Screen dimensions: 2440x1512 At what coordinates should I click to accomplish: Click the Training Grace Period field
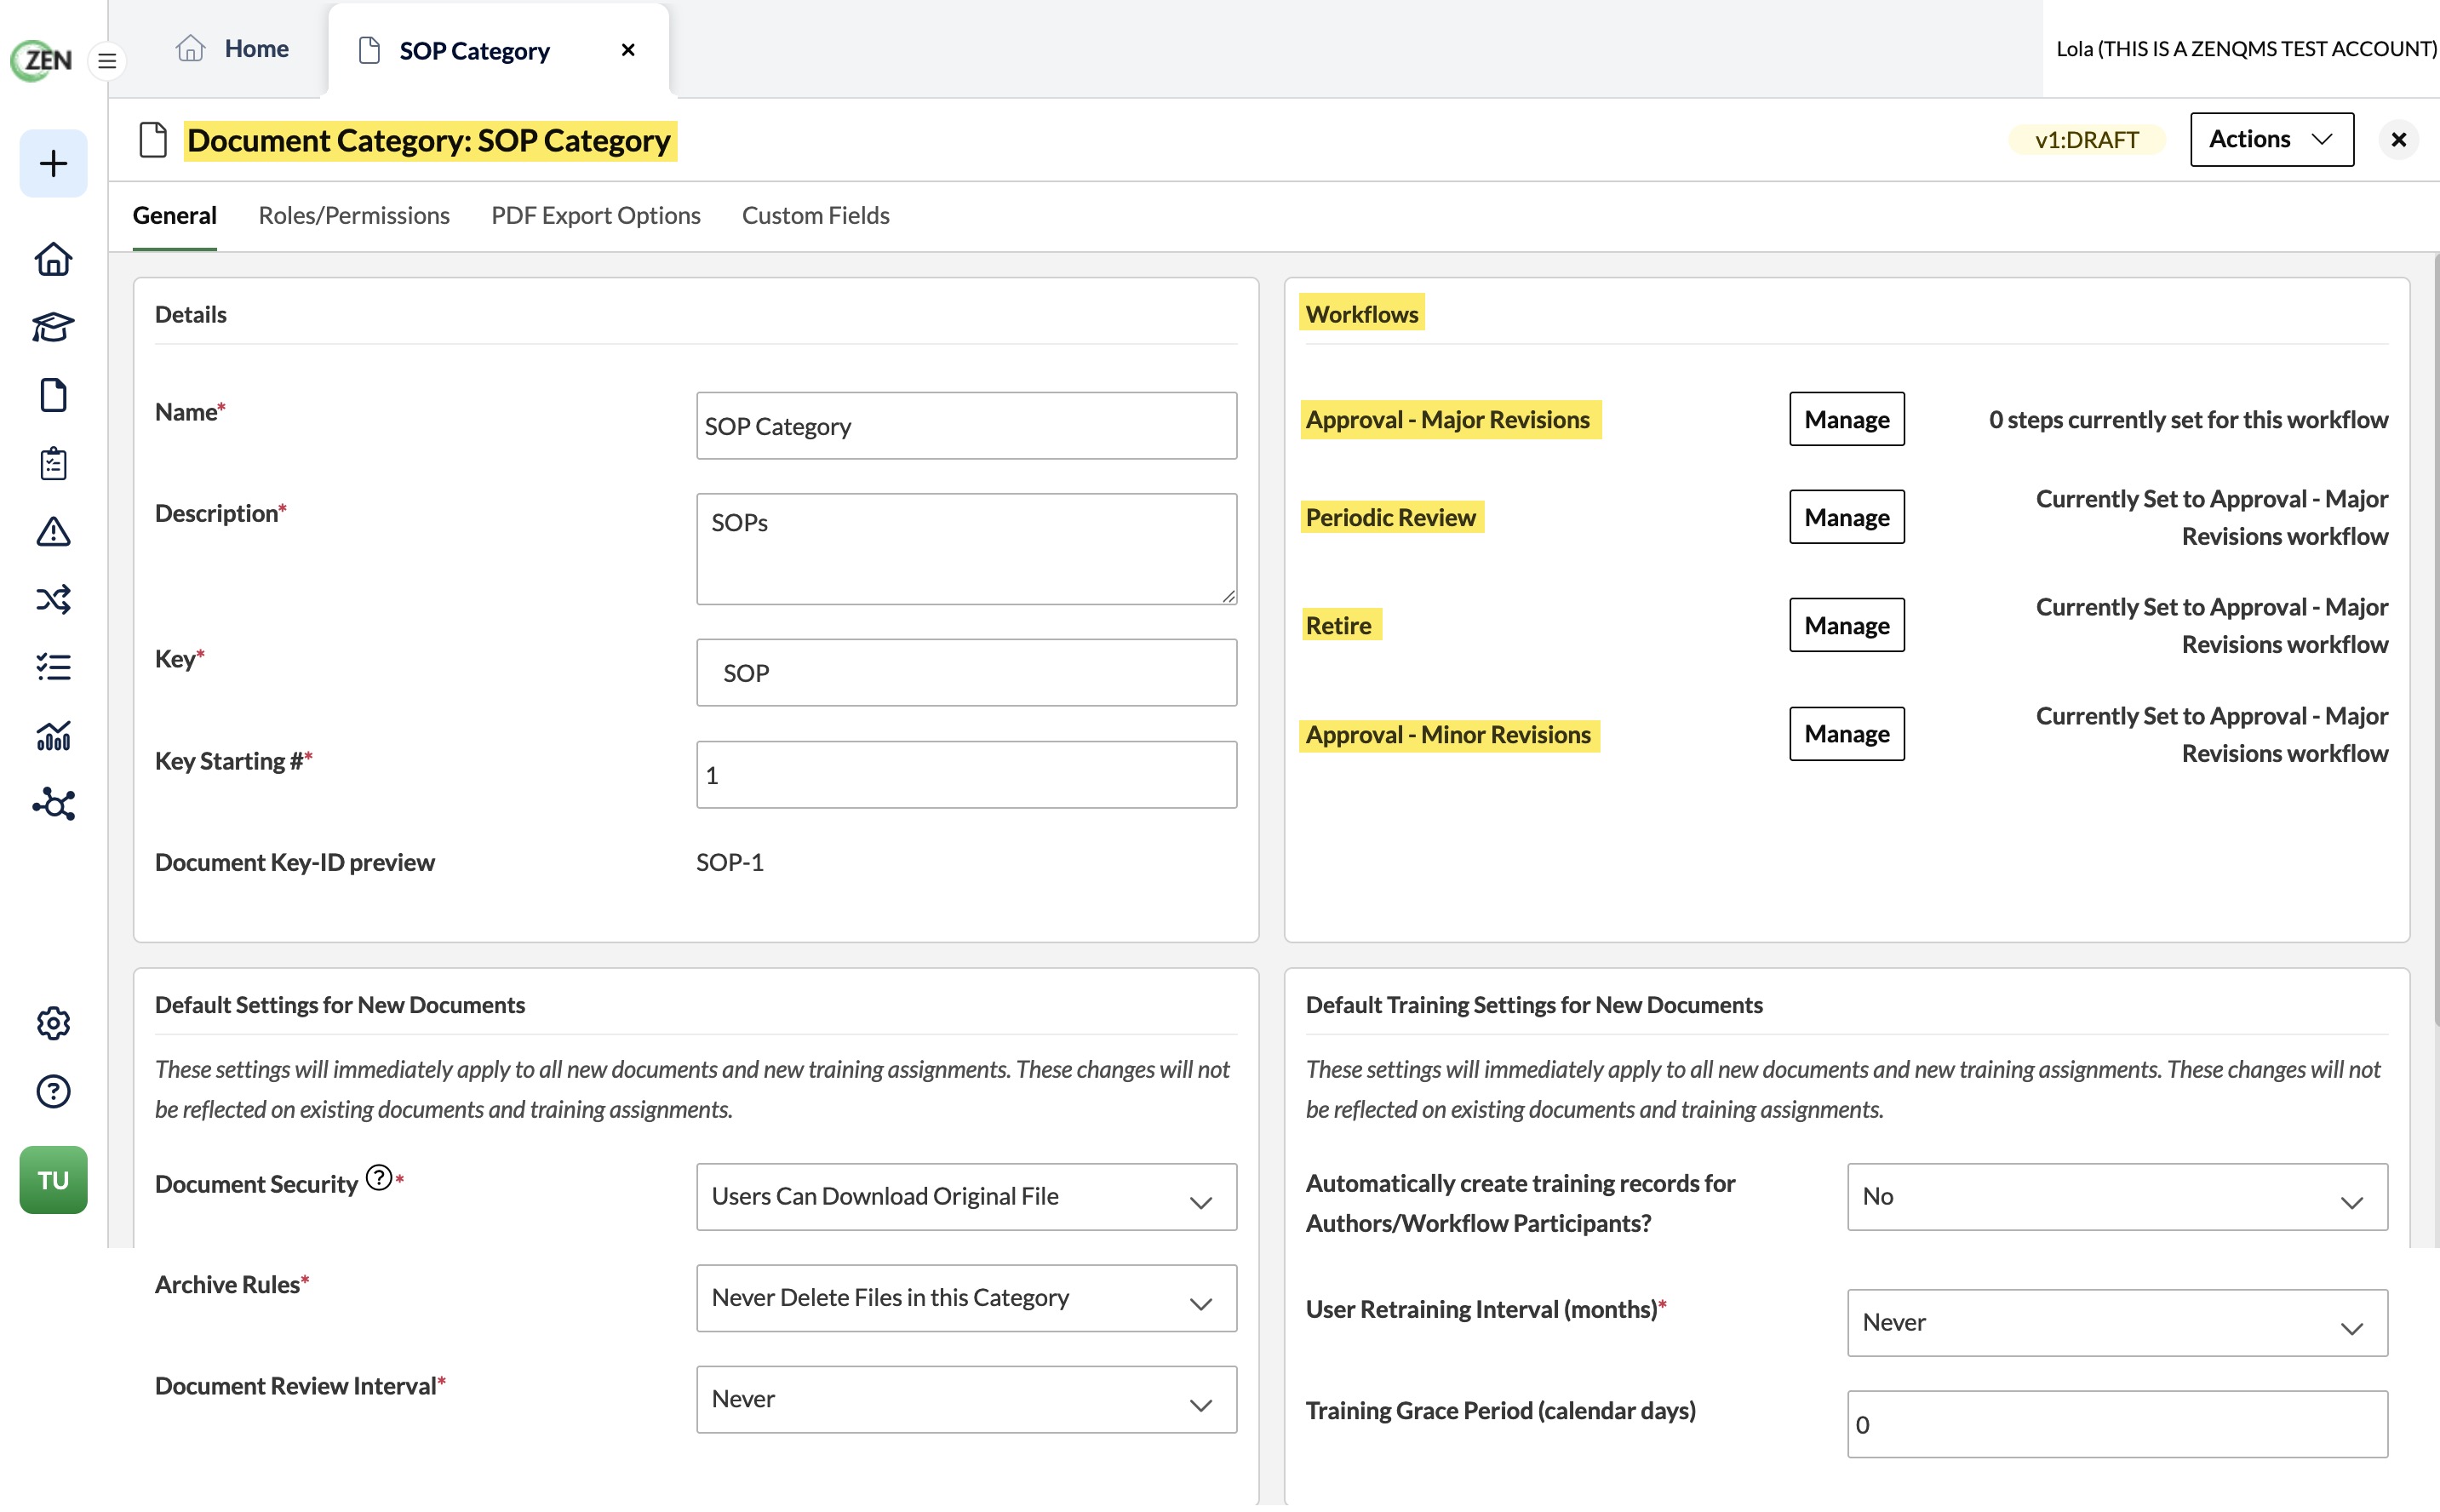coord(2117,1424)
